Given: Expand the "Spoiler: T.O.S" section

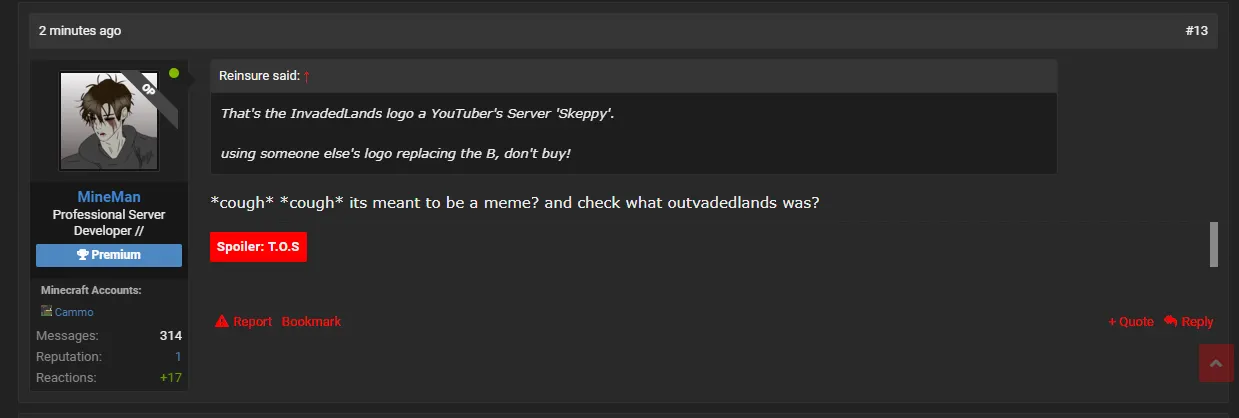Looking at the screenshot, I should tap(258, 246).
